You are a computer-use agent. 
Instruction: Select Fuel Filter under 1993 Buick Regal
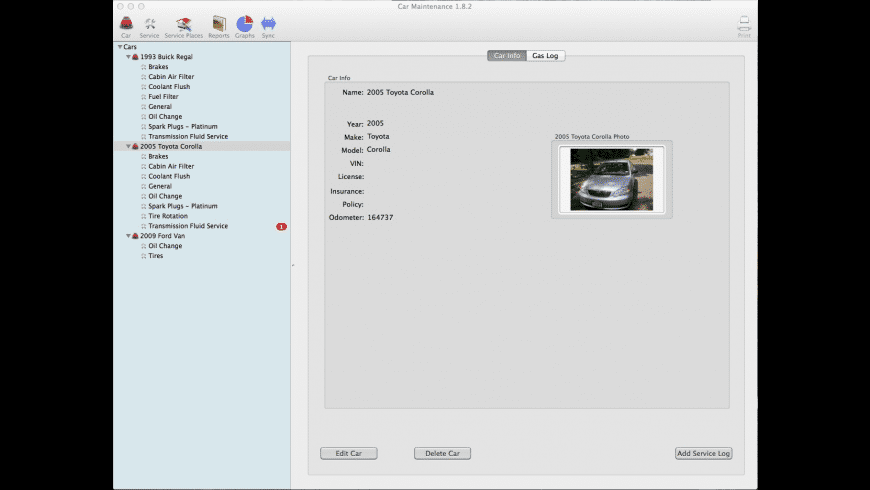tap(163, 97)
